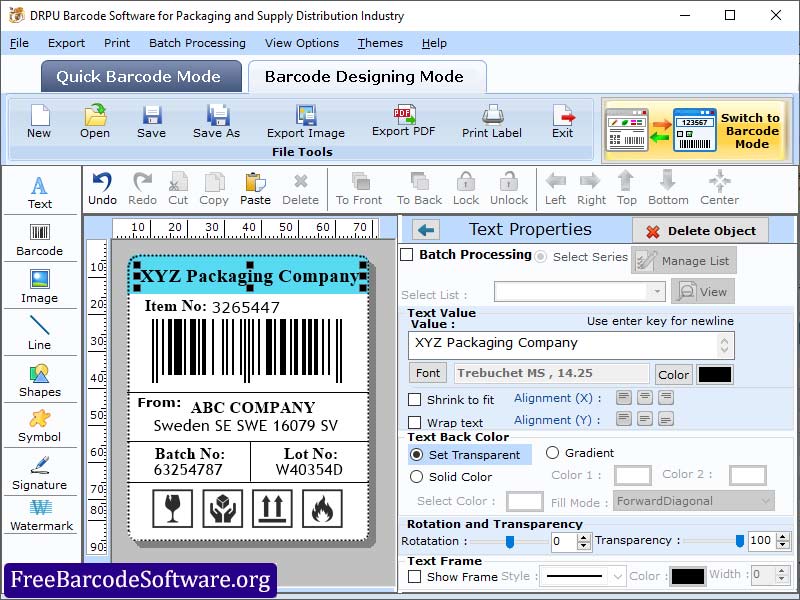Select the Shapes tool
This screenshot has height=600, width=800.
pos(40,381)
